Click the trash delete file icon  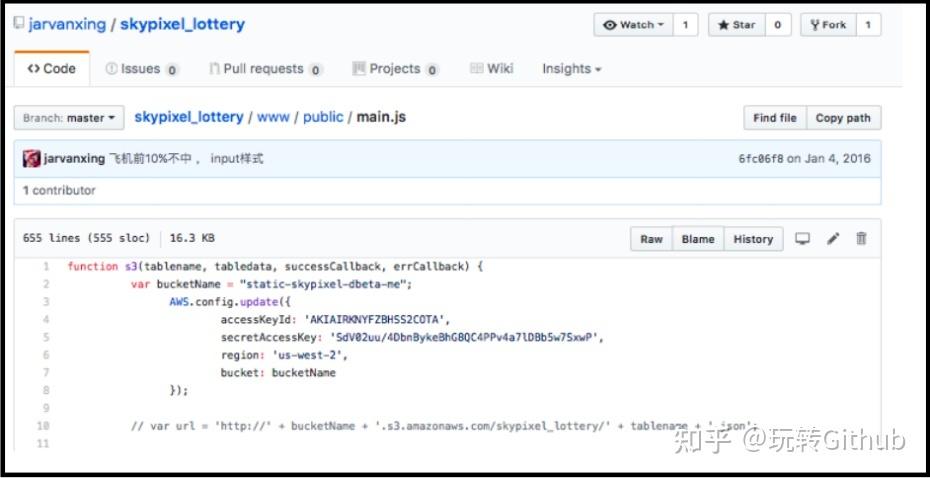click(861, 238)
